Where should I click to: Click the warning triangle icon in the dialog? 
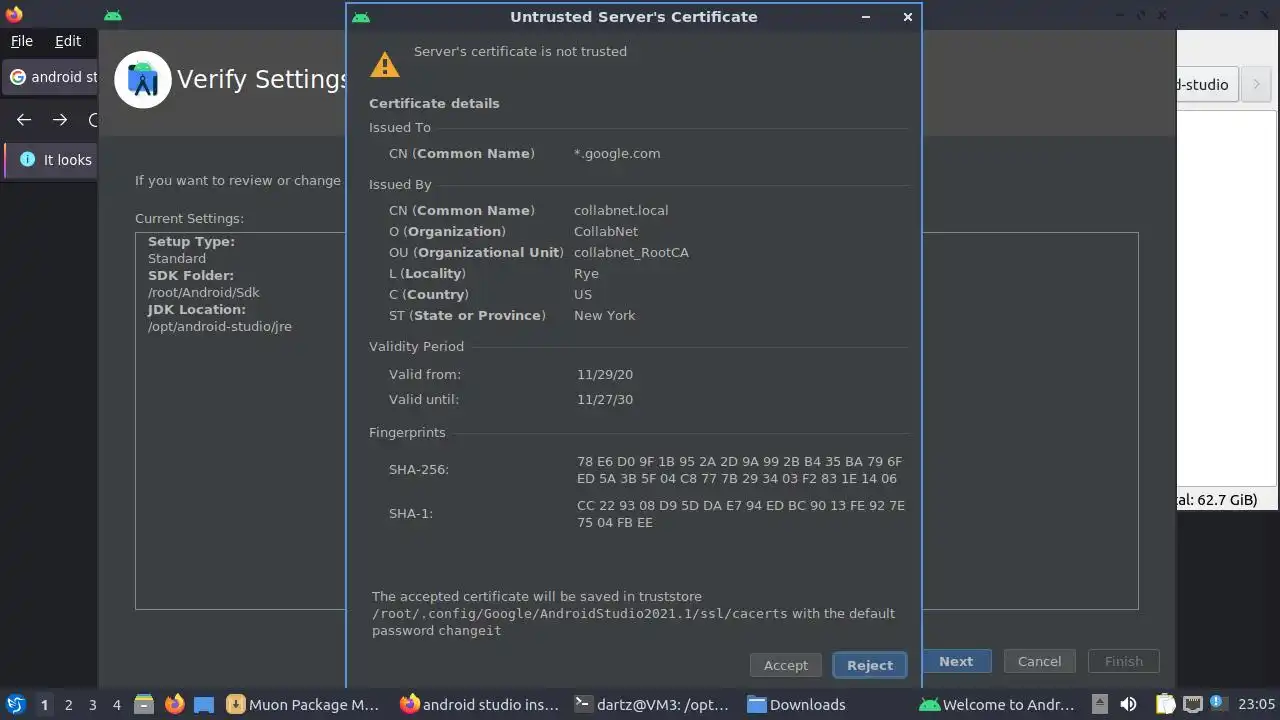tap(384, 65)
